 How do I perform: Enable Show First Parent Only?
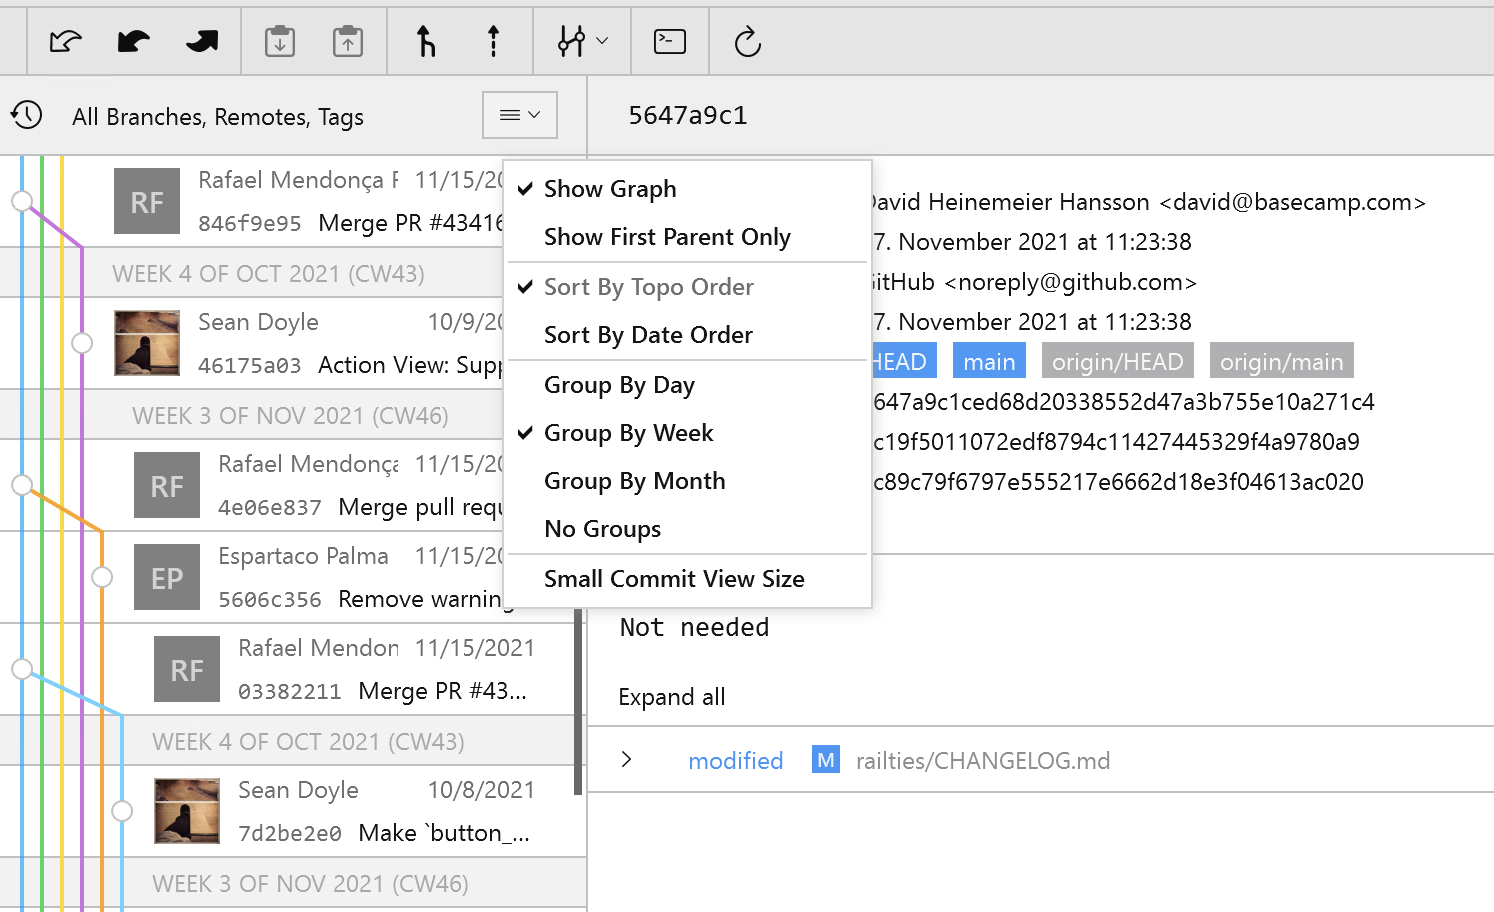(x=667, y=237)
